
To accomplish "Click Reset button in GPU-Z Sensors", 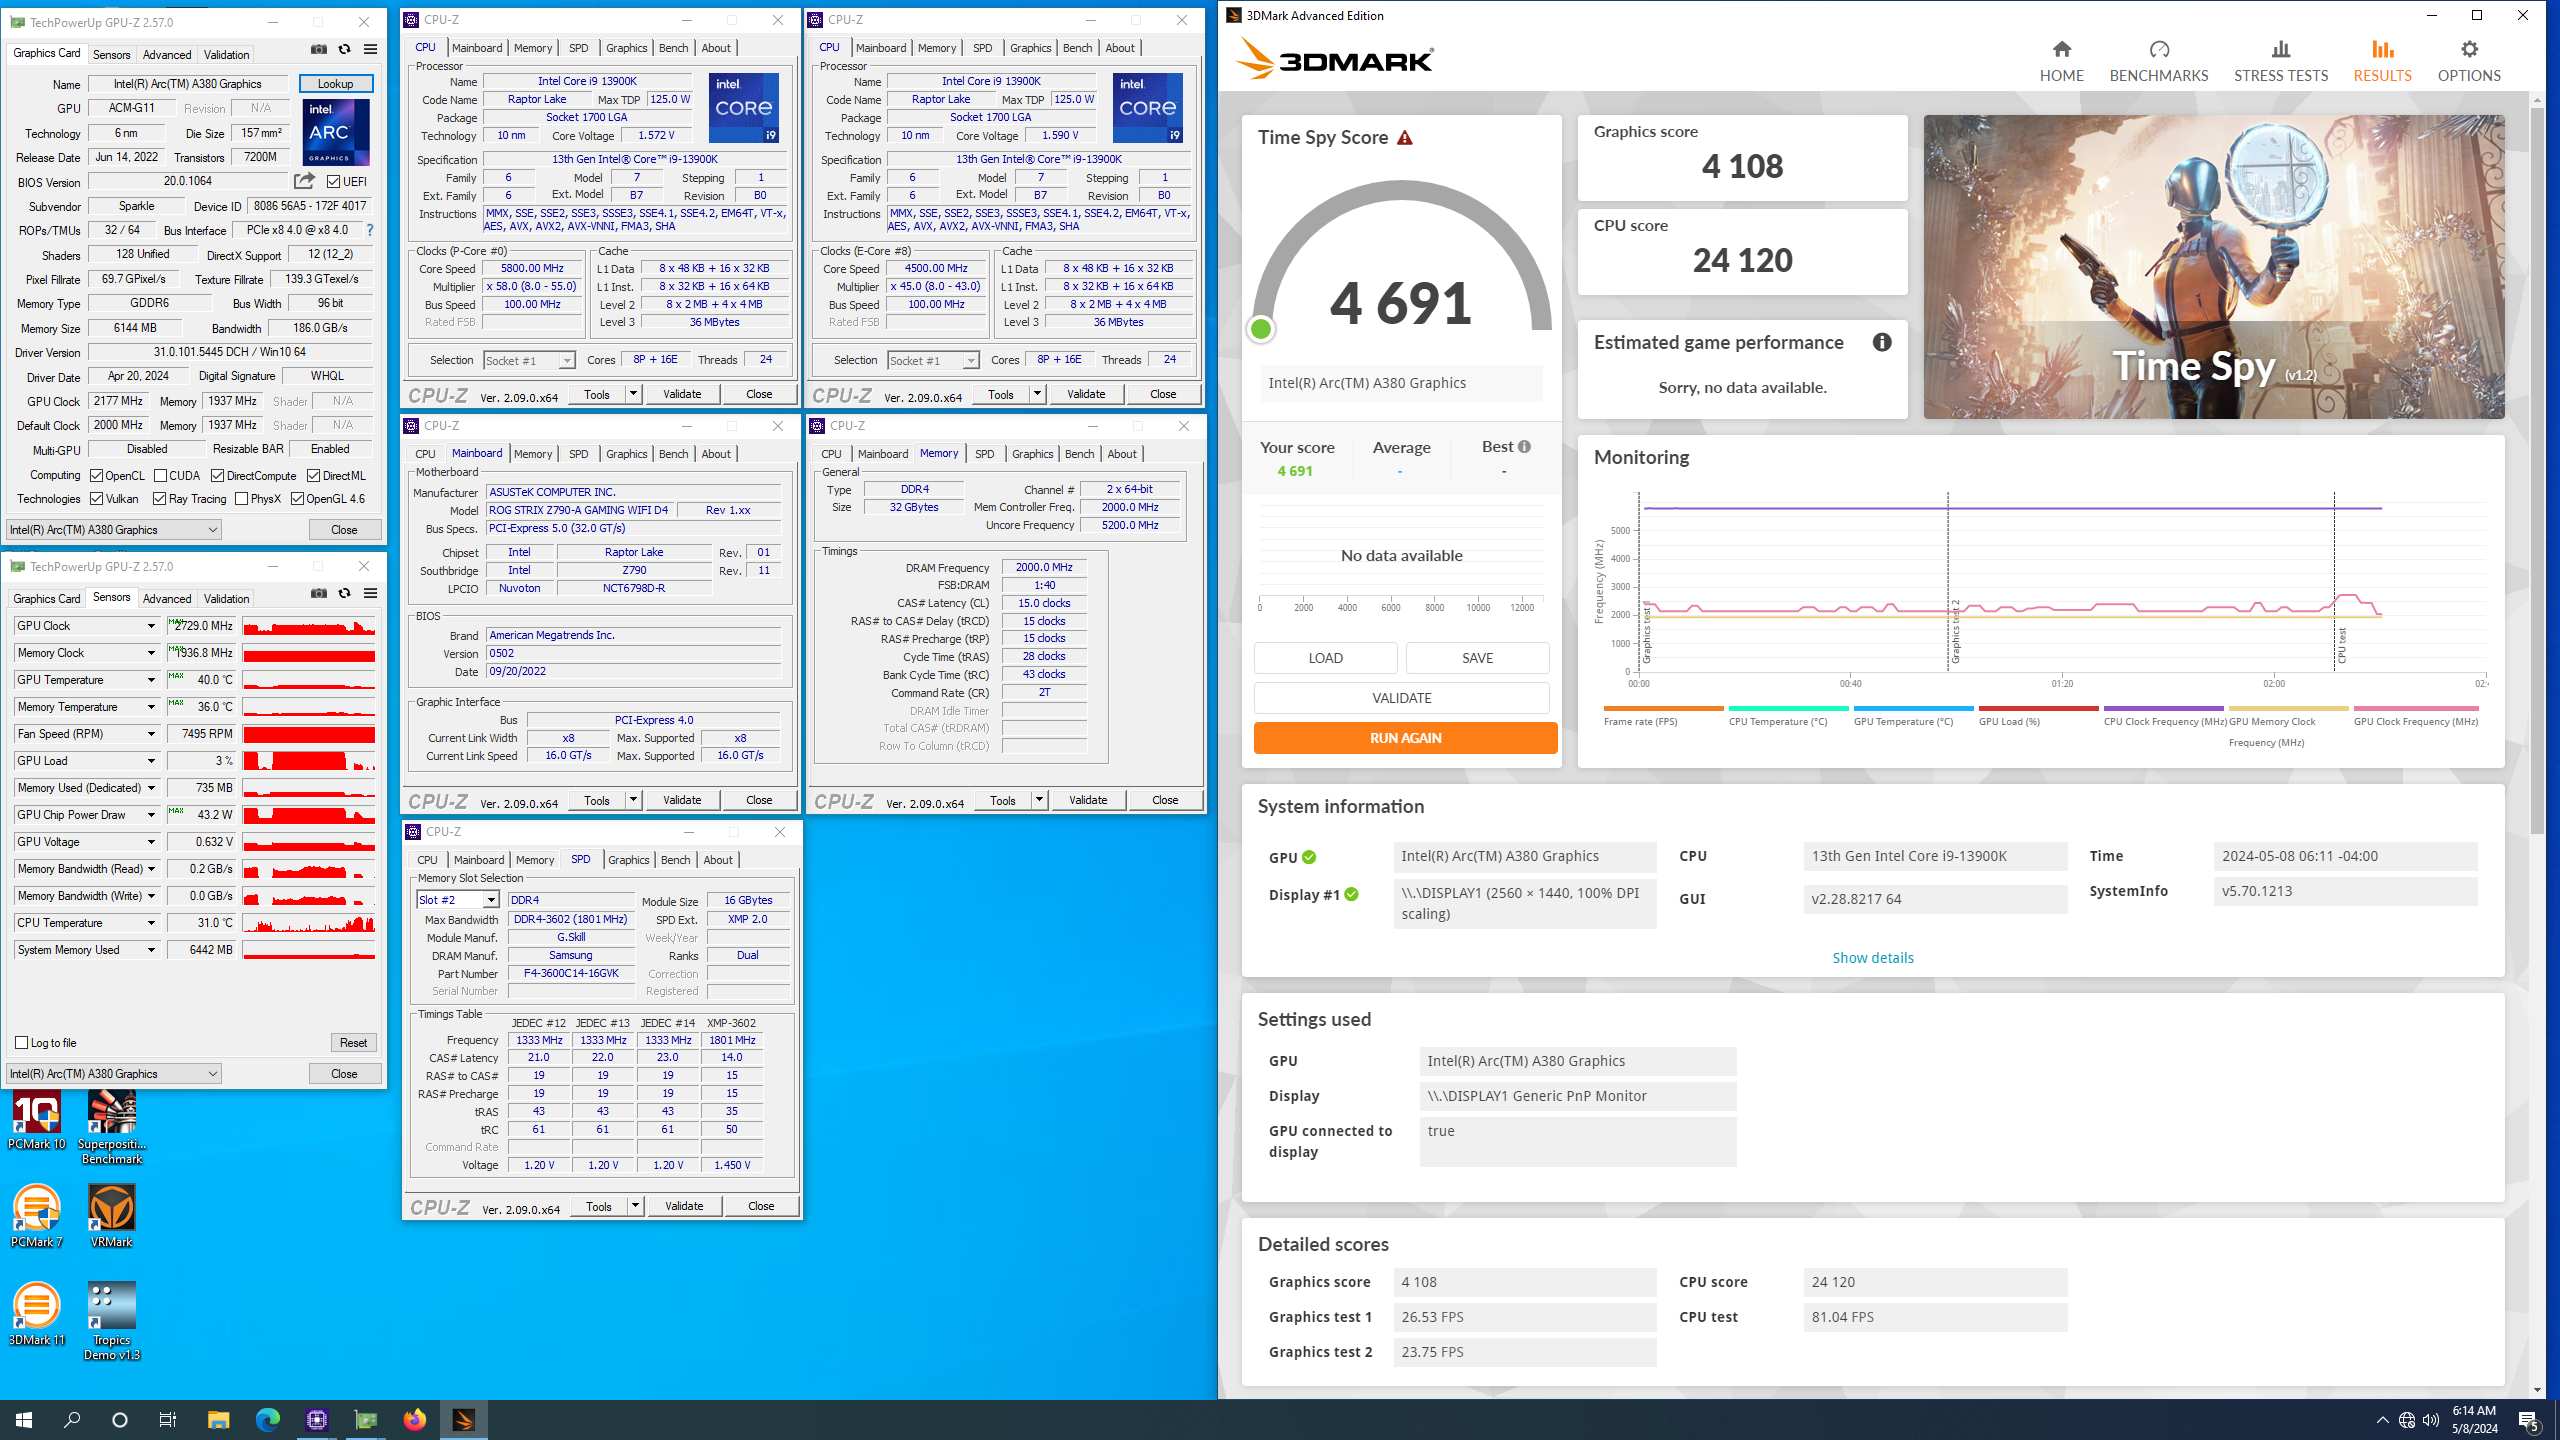I will click(353, 1042).
